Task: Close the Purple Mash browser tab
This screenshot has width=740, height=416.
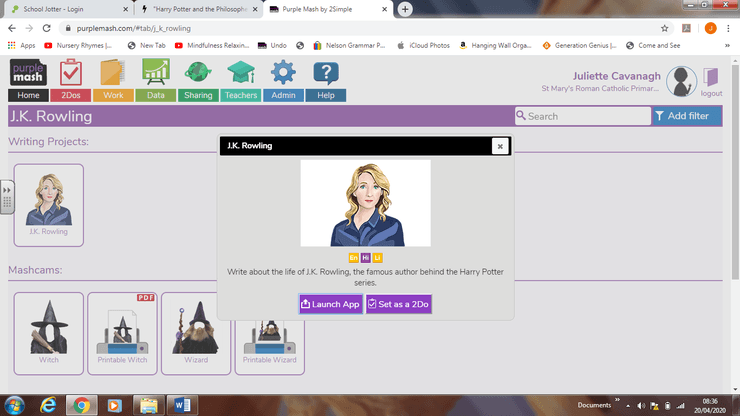Action: pos(384,9)
